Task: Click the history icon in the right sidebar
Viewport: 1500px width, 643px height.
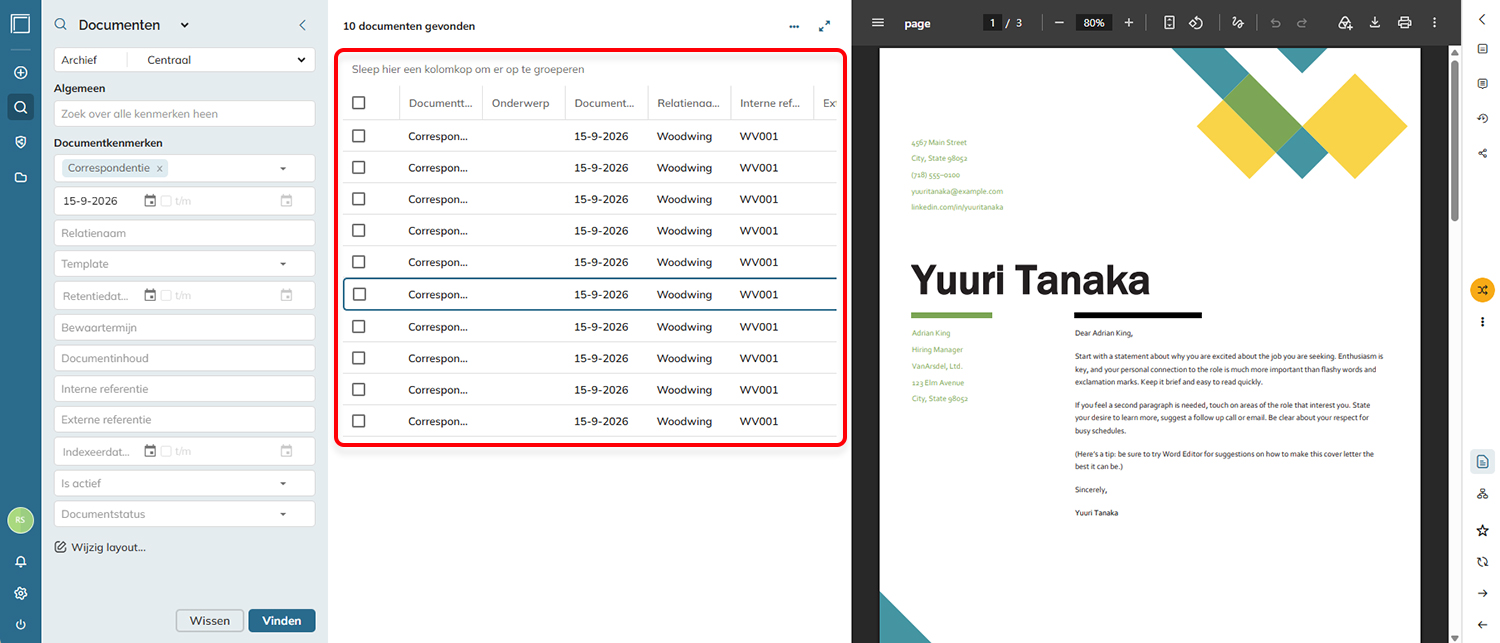Action: tap(1483, 118)
